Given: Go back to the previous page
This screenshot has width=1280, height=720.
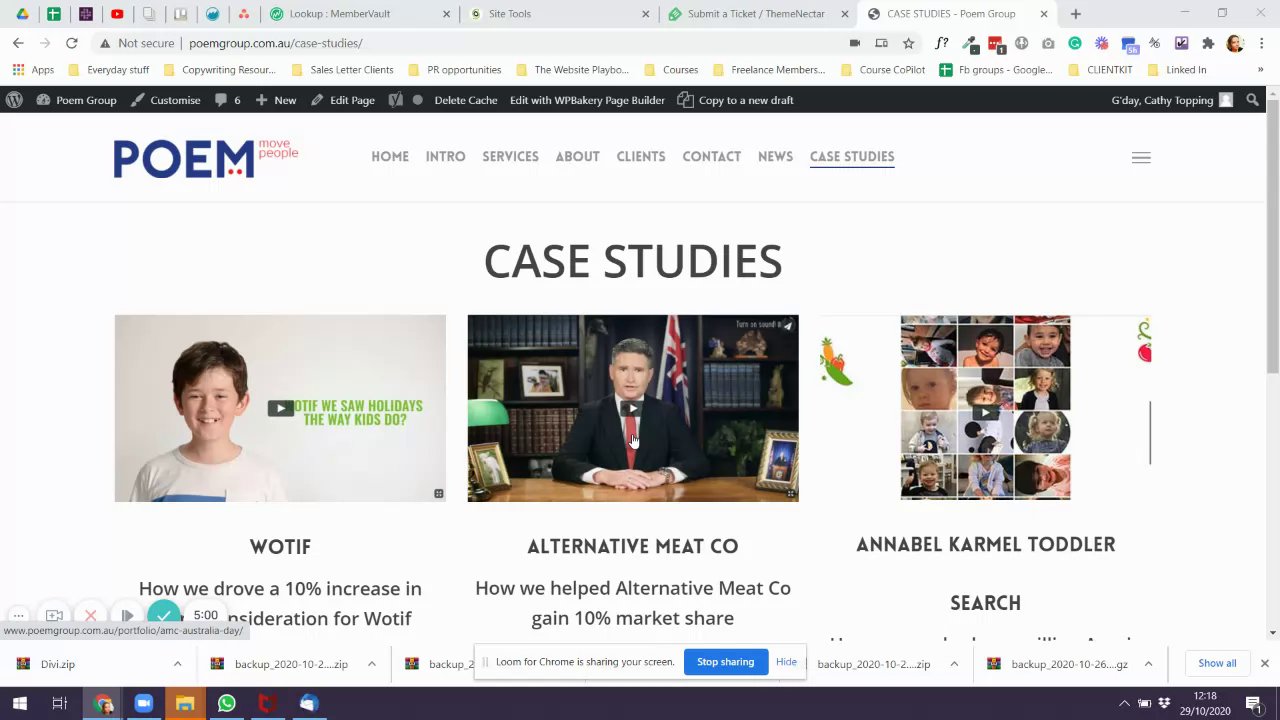Looking at the screenshot, I should pos(18,43).
